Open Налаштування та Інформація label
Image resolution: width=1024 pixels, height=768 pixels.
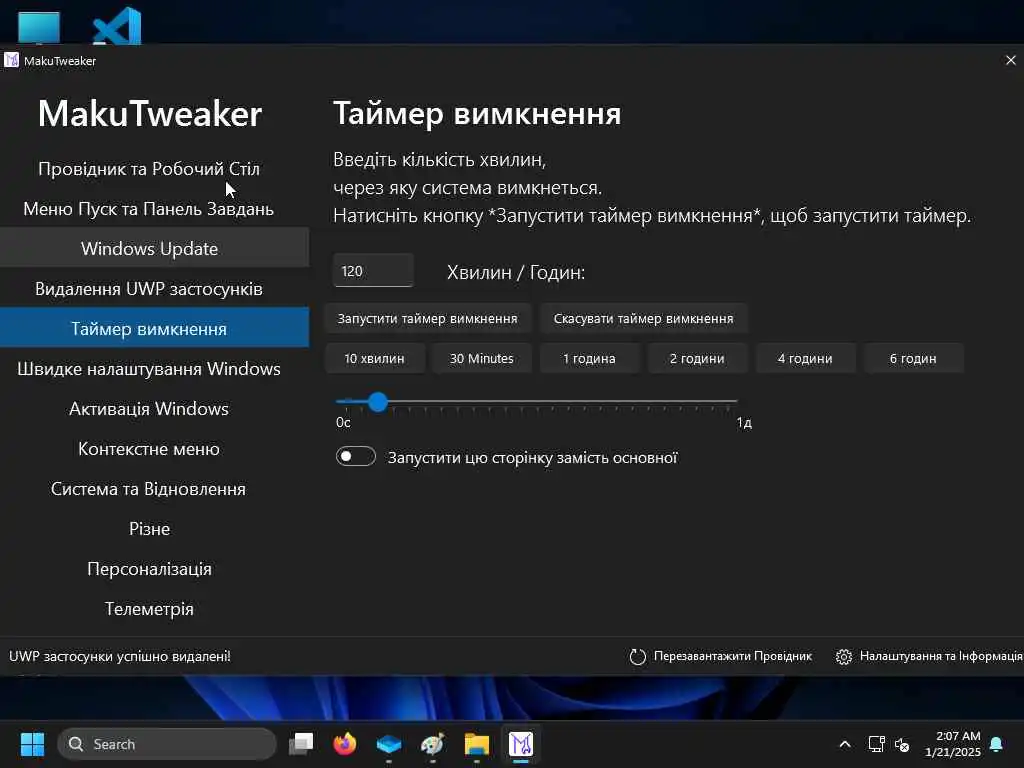[941, 656]
